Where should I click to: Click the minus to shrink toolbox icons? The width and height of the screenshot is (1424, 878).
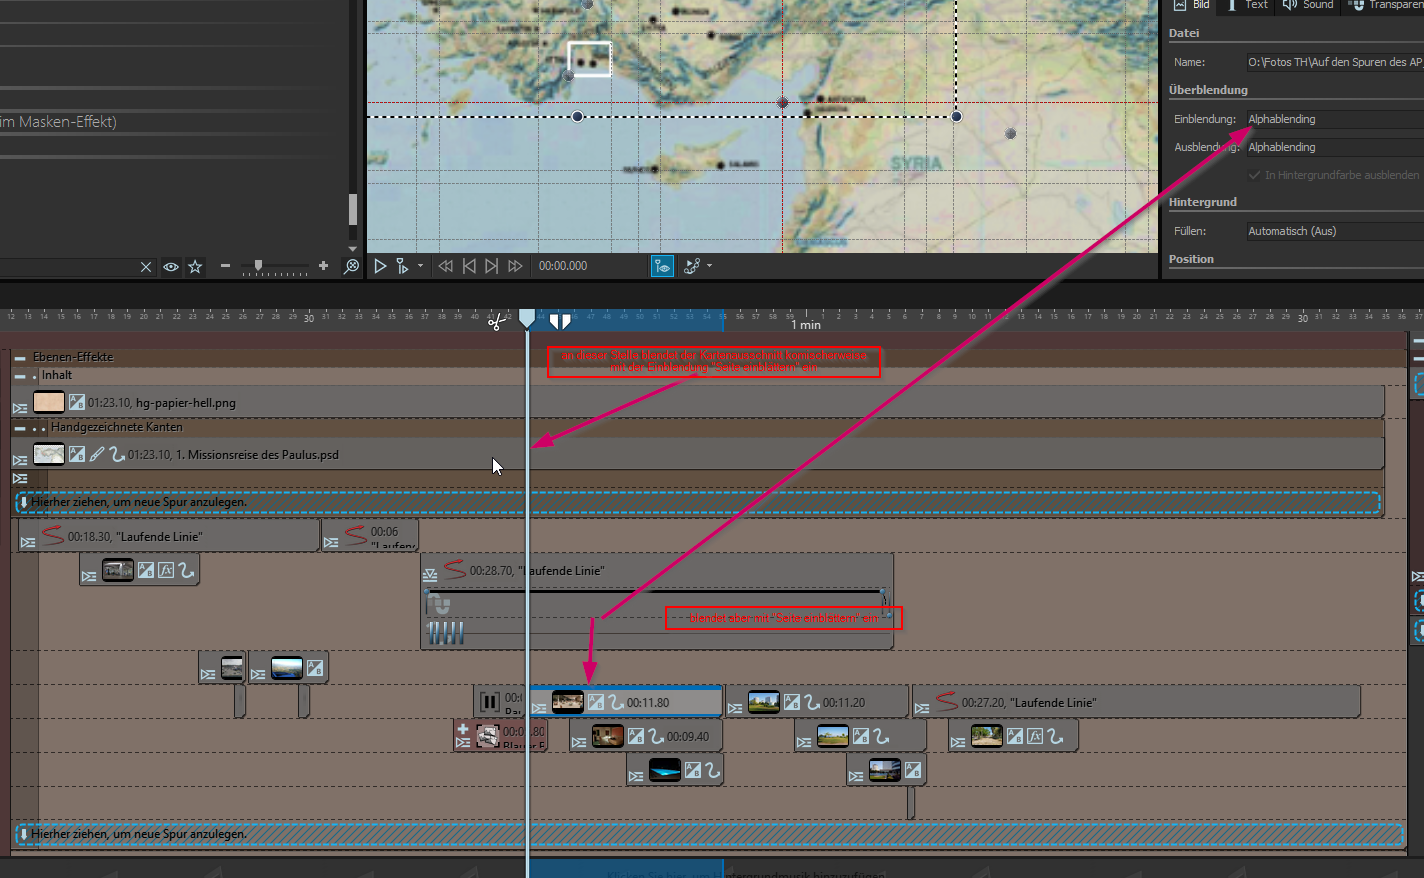[x=225, y=266]
